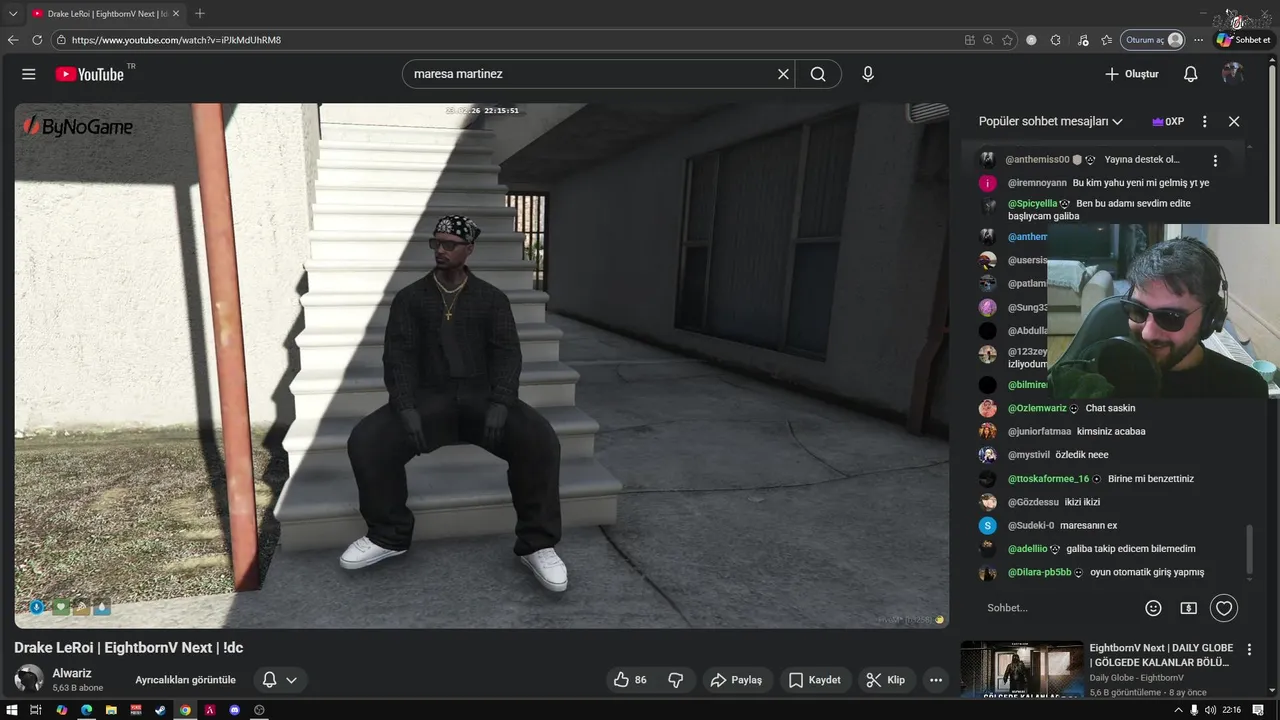Image resolution: width=1280 pixels, height=720 pixels.
Task: Open iremnoyann chat username
Action: click(1037, 183)
